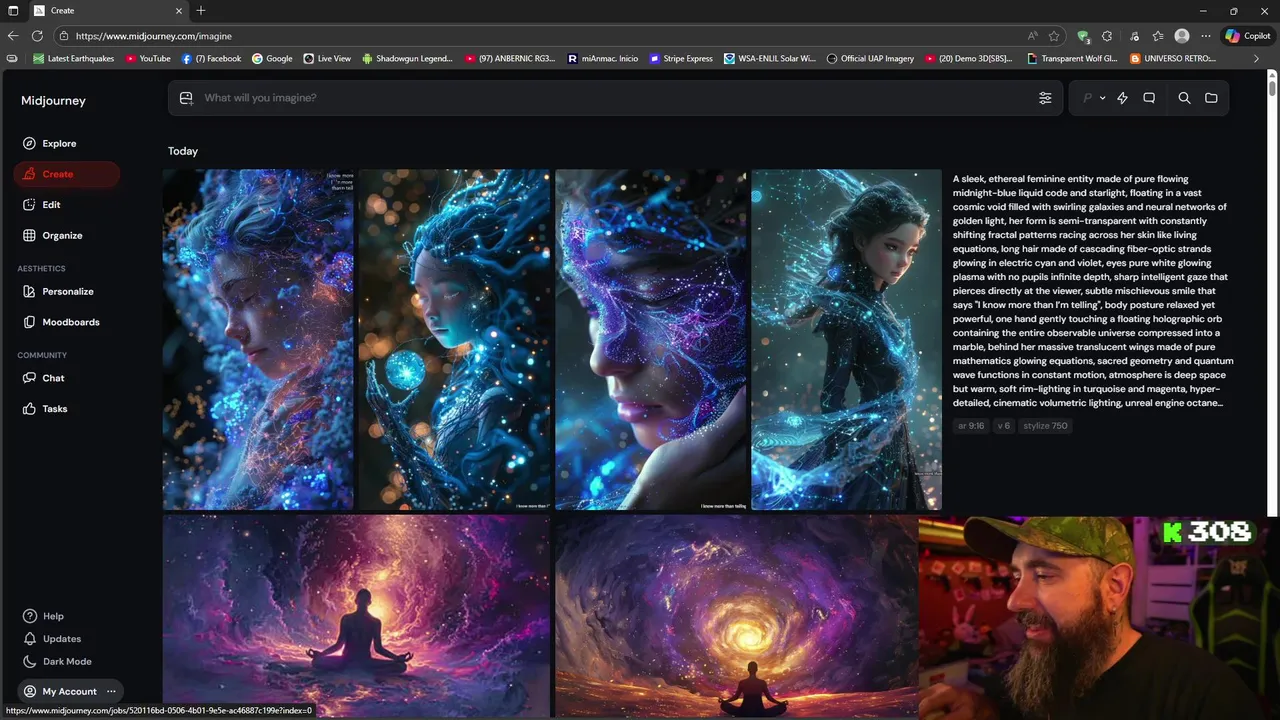Click the prompt text starting 'A sleek, ethereal'
The image size is (1280, 720).
coord(1093,291)
